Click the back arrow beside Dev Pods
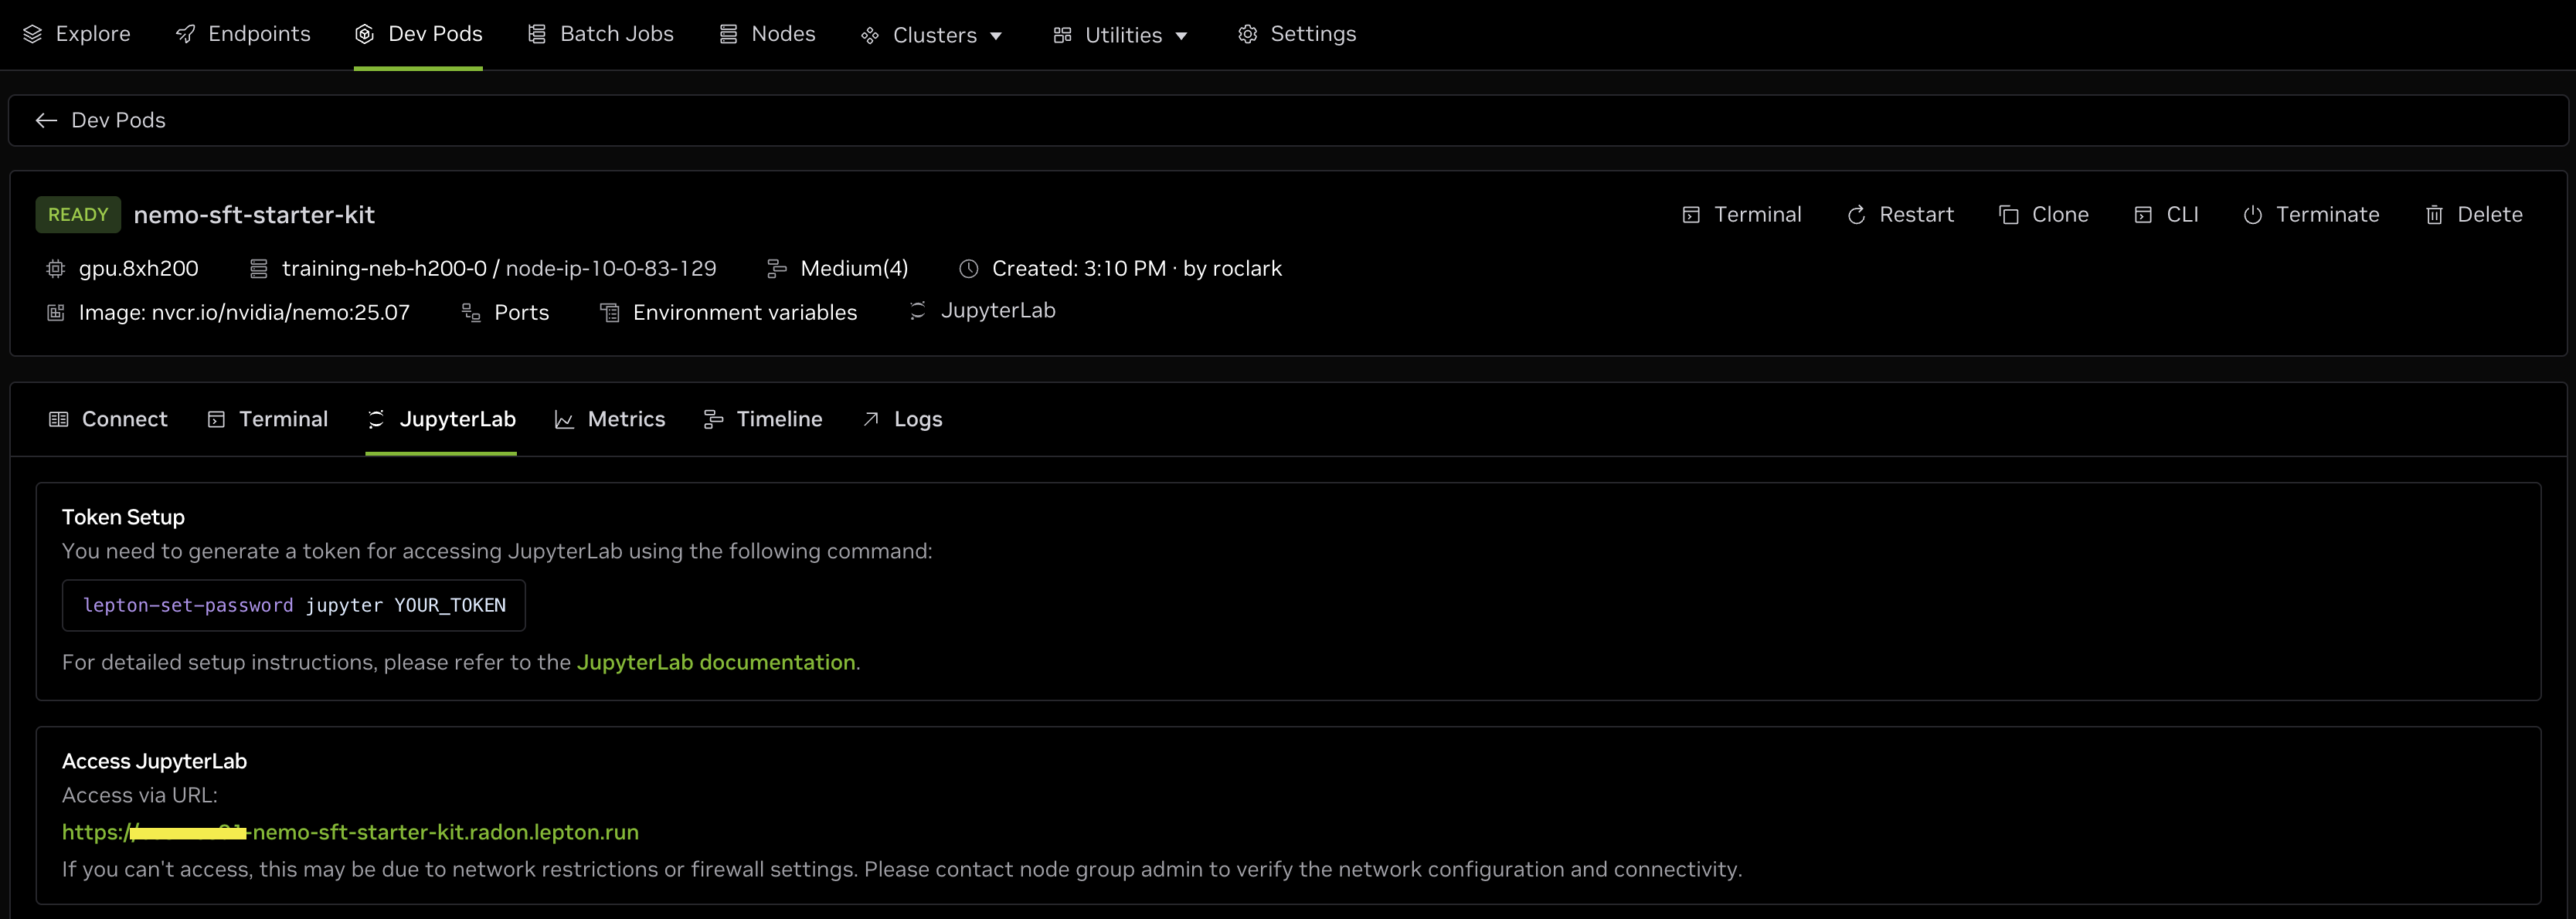This screenshot has width=2576, height=919. coord(46,121)
